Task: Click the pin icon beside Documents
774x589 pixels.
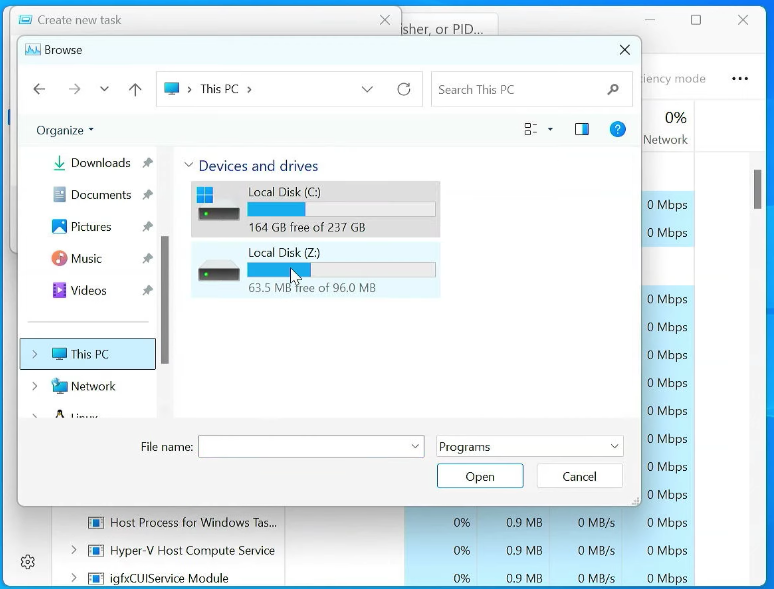Action: pos(147,195)
